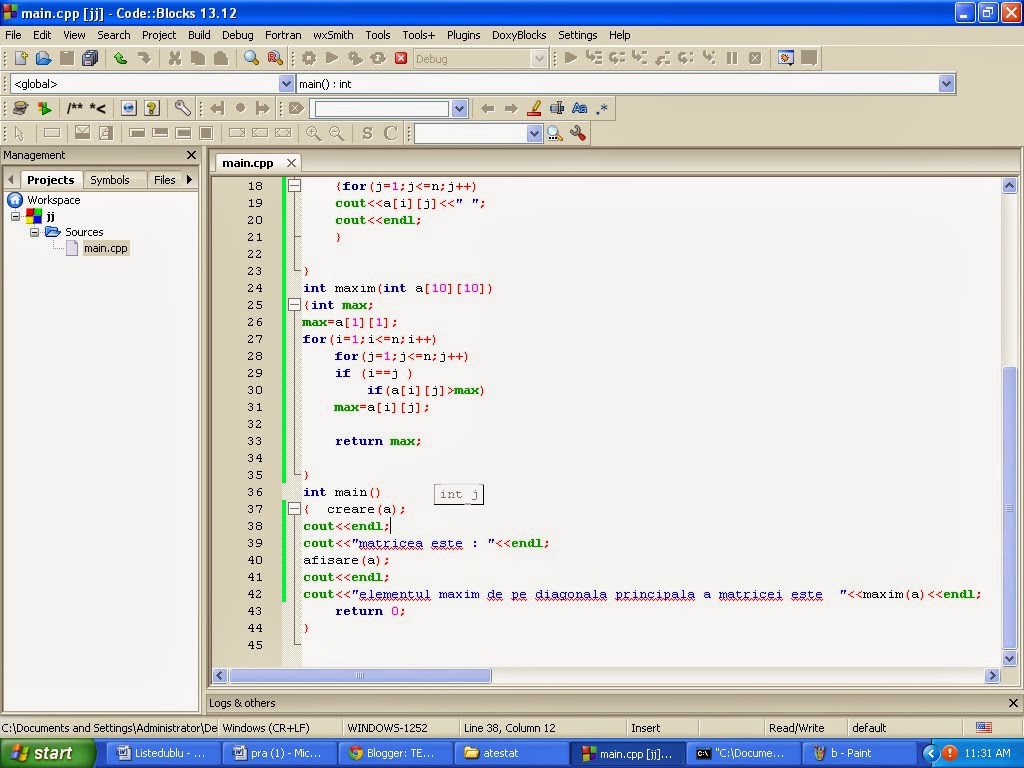The image size is (1024, 768).
Task: Click the Open file folder icon
Action: pos(44,59)
